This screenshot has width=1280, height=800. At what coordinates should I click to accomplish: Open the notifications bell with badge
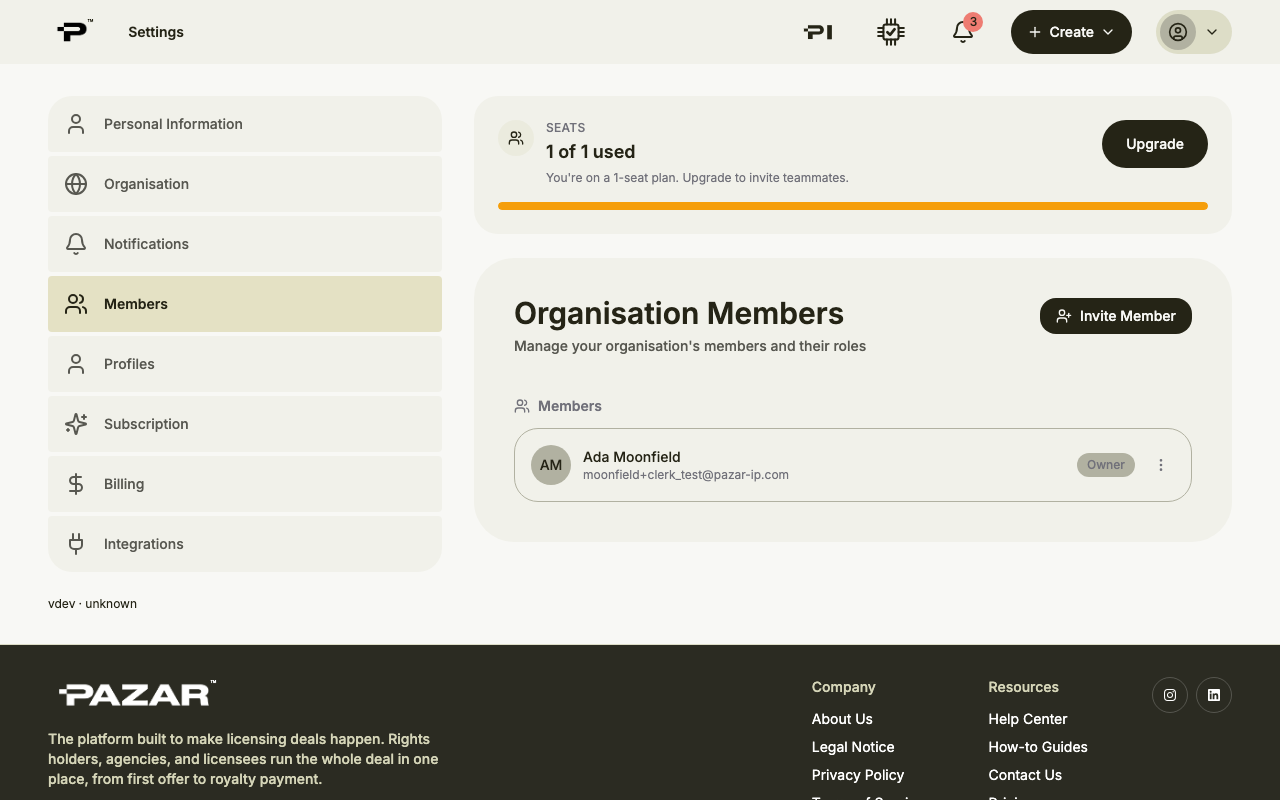point(963,31)
